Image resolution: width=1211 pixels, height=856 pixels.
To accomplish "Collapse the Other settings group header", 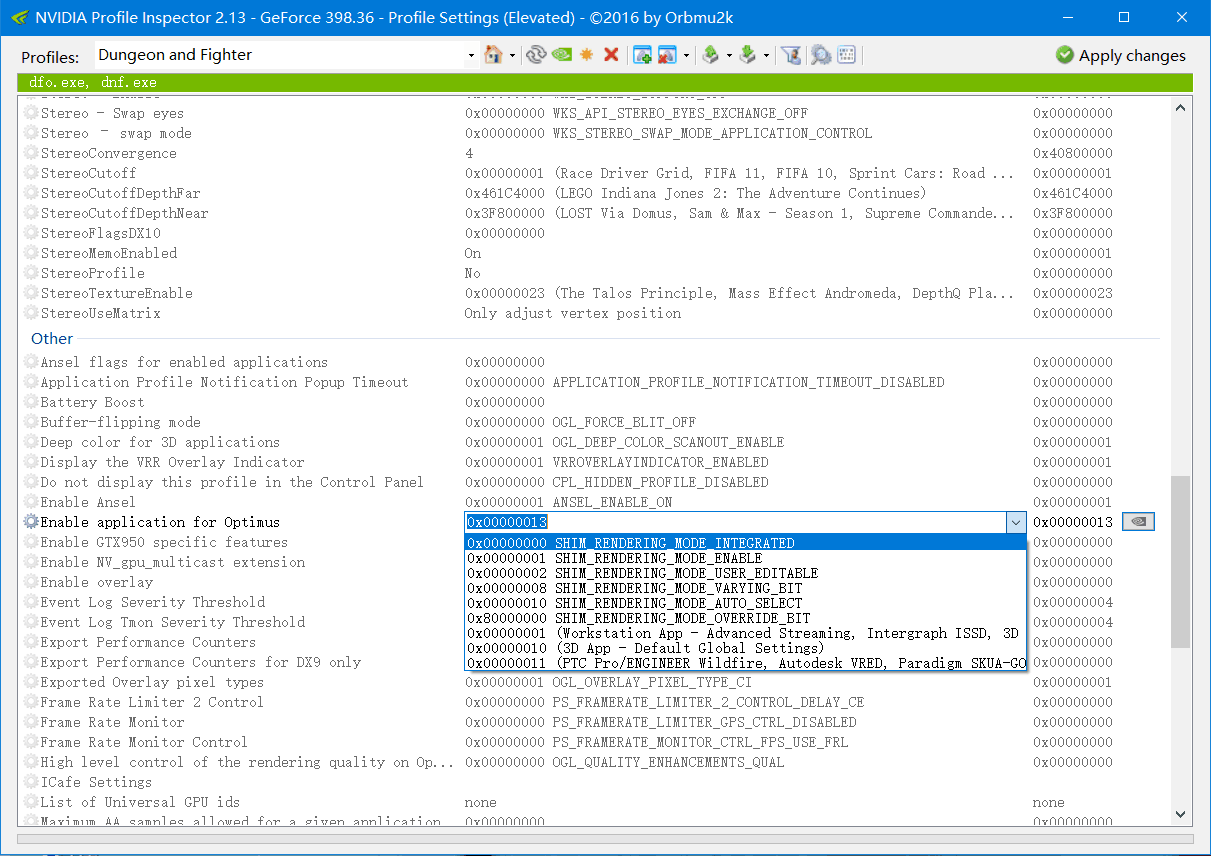I will tap(52, 338).
